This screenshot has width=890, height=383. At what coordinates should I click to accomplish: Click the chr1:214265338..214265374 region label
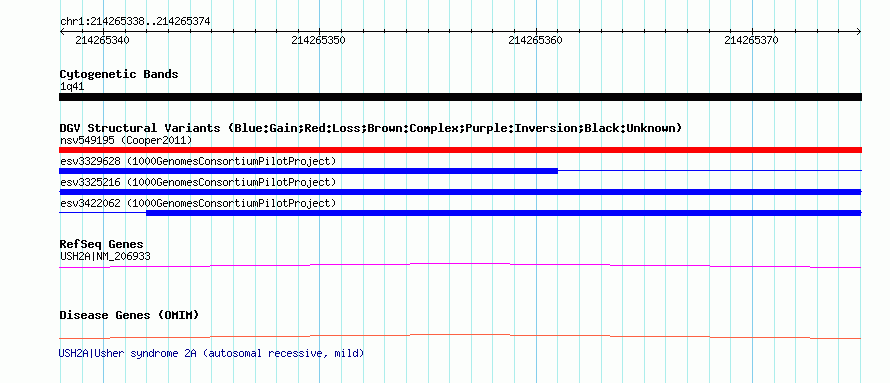pyautogui.click(x=135, y=21)
